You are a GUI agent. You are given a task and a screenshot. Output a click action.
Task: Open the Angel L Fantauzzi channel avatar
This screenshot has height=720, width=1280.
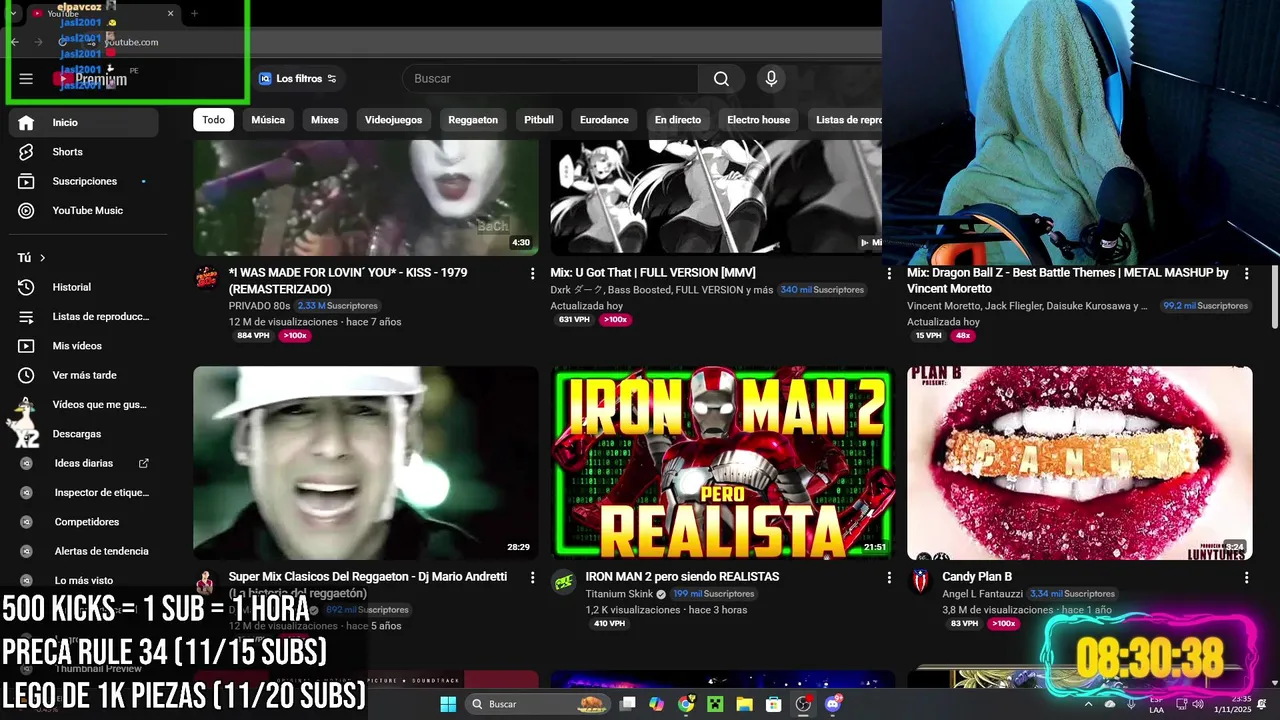tap(920, 581)
